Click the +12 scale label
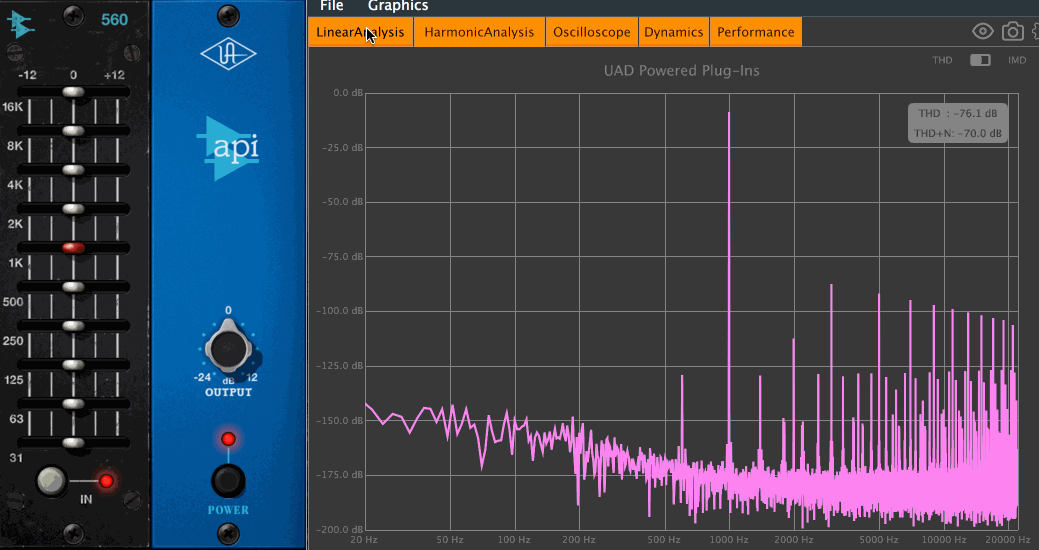The image size is (1039, 550). pyautogui.click(x=114, y=75)
